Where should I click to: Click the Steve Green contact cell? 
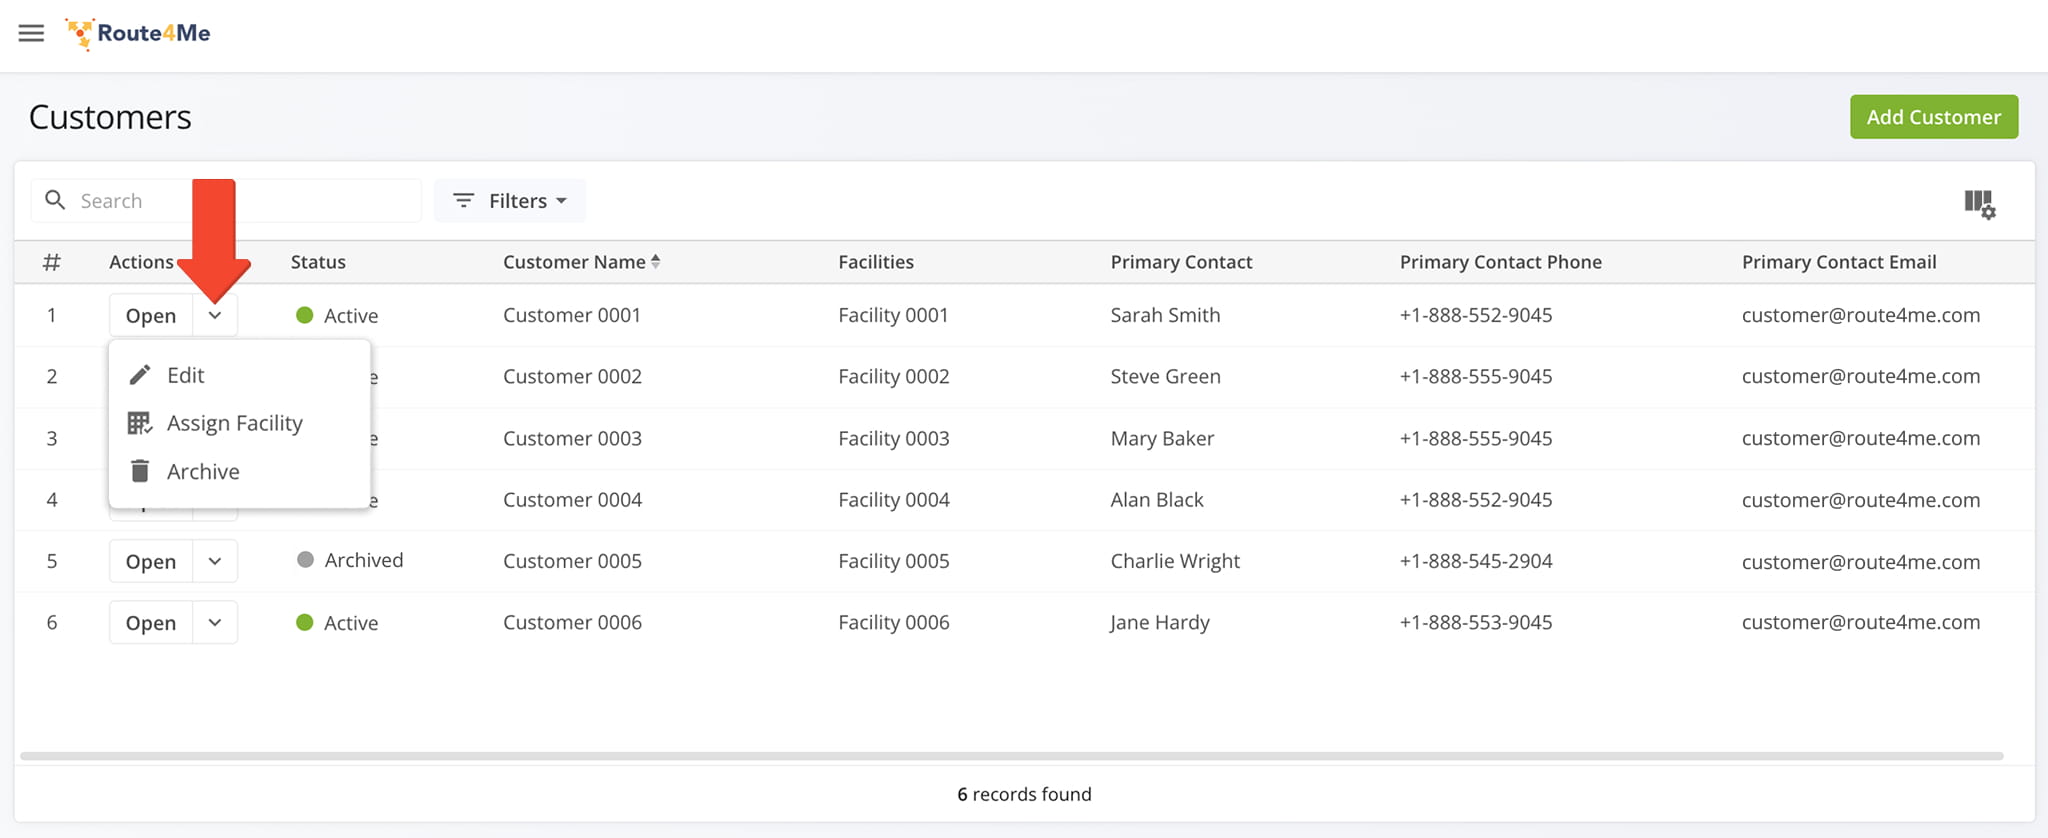click(x=1165, y=376)
